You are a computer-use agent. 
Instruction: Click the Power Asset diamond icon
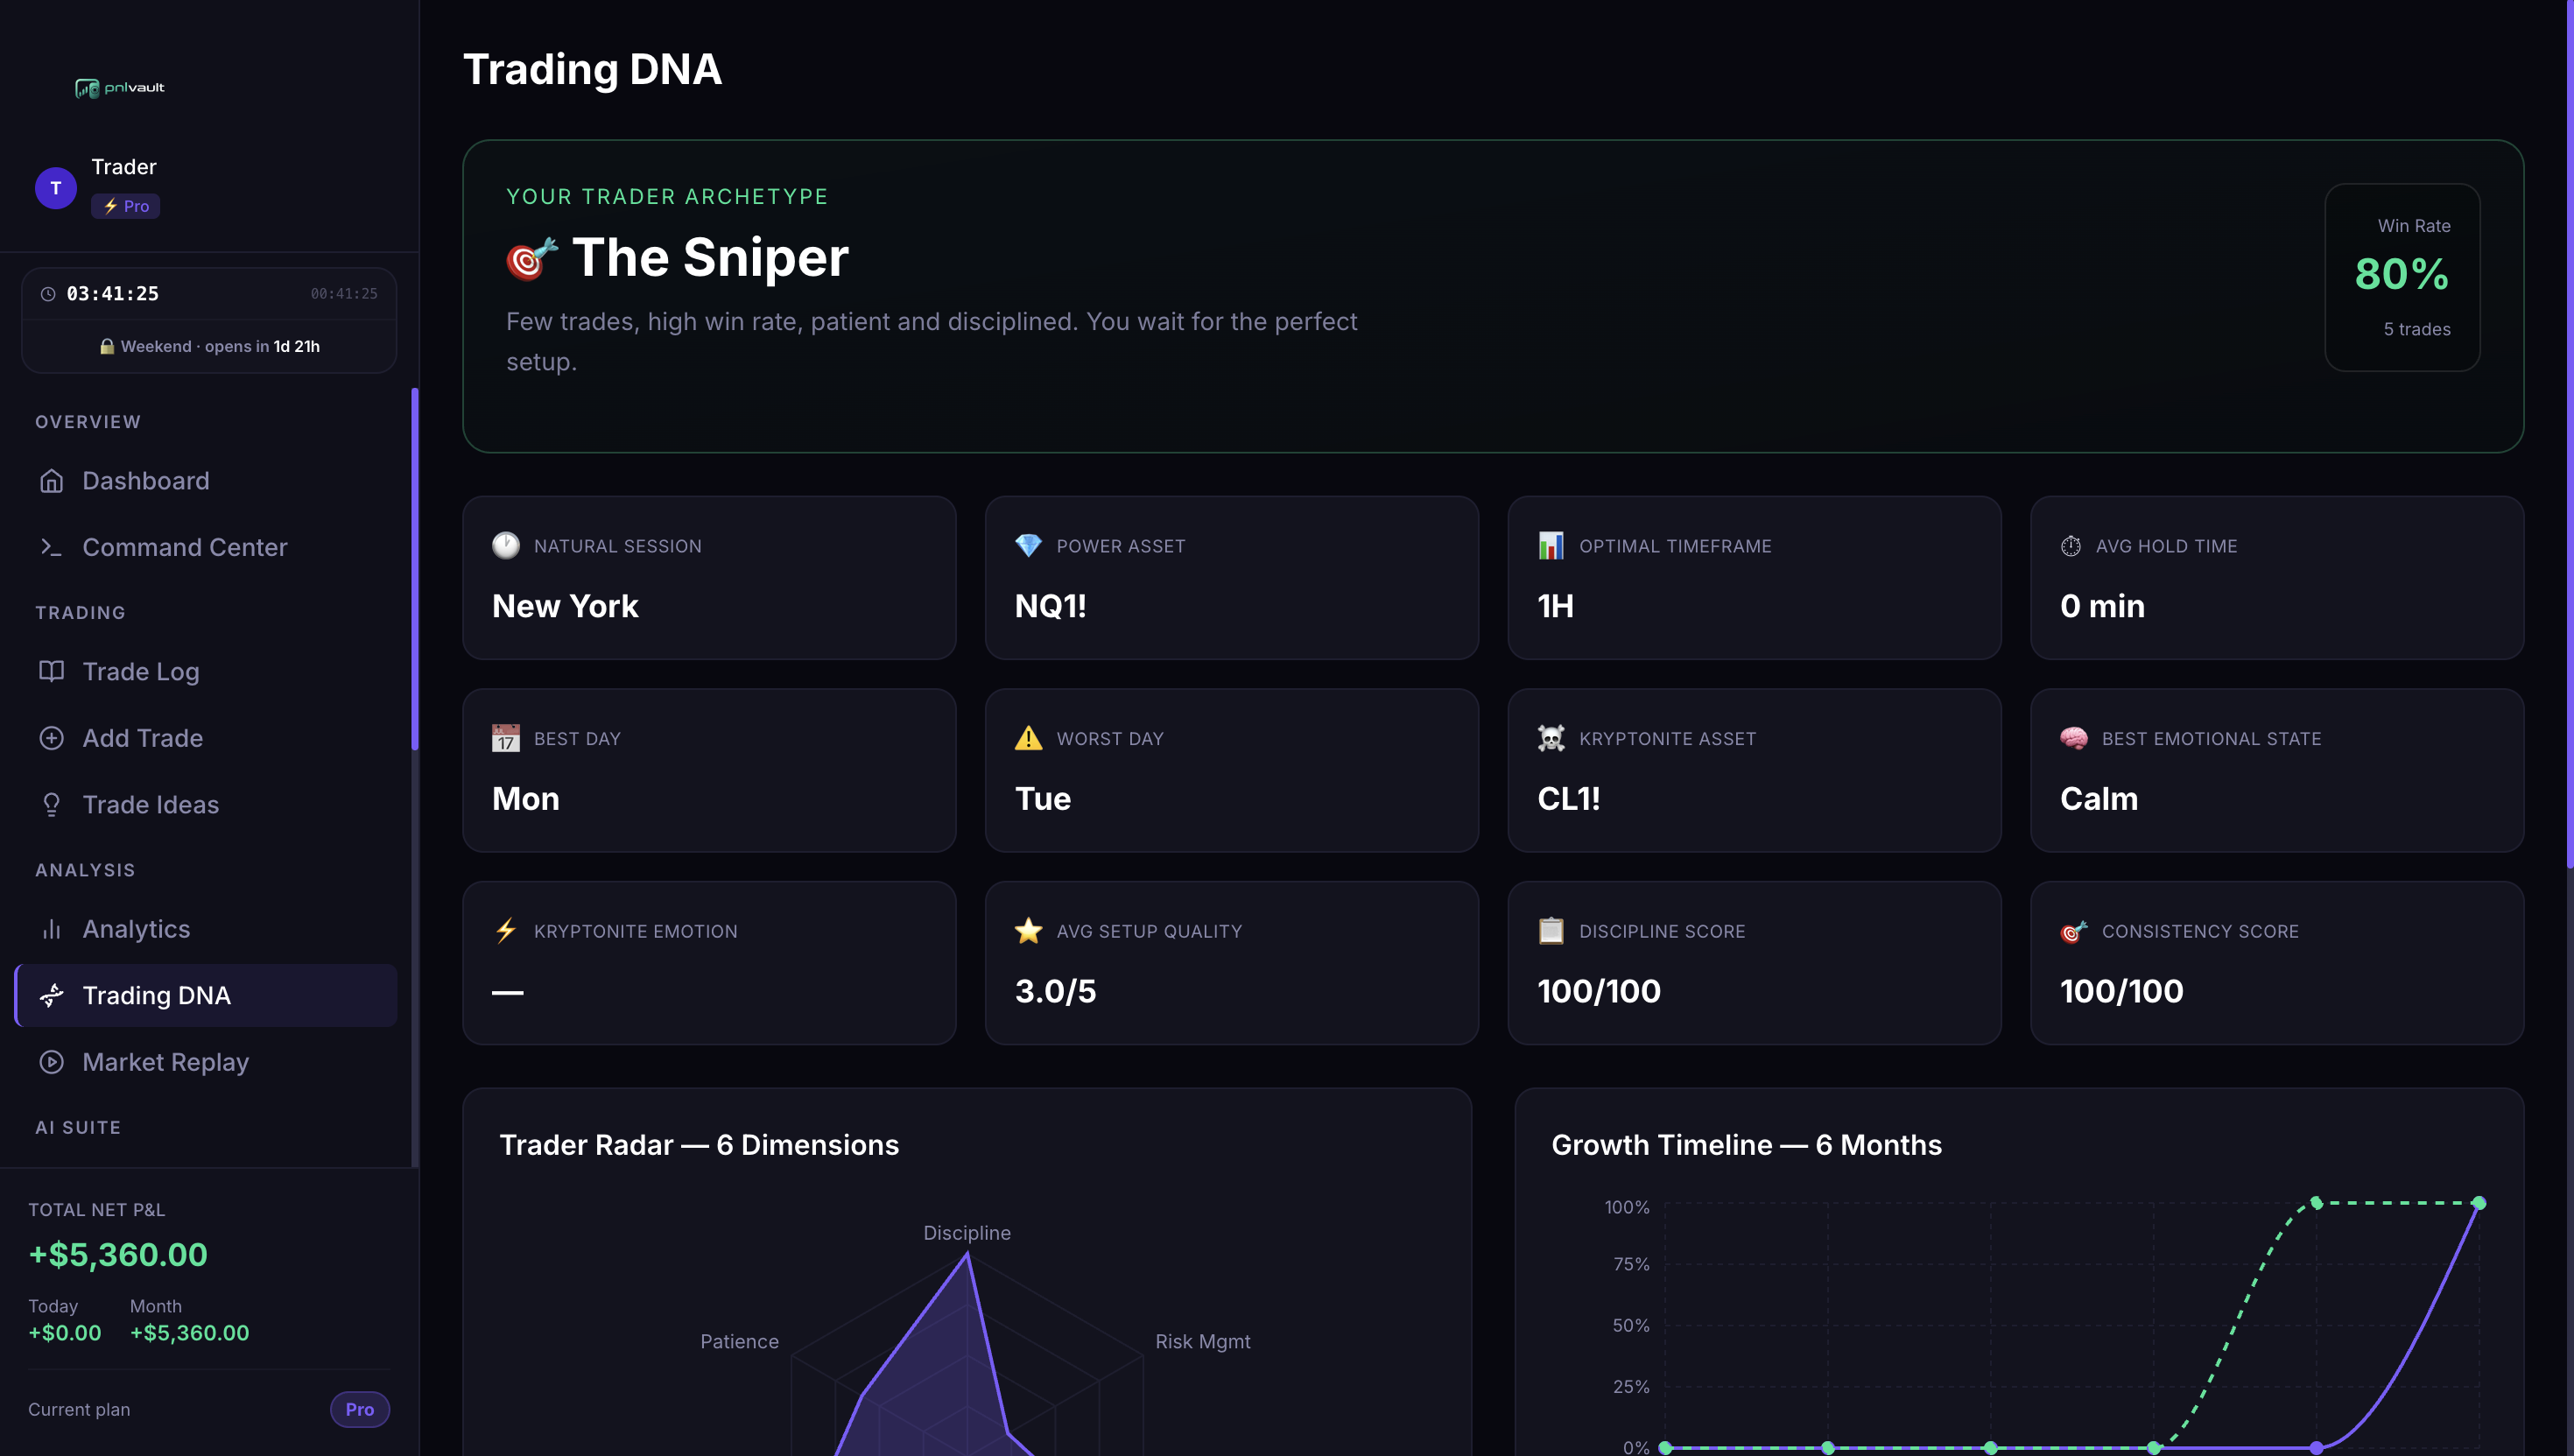[1028, 545]
